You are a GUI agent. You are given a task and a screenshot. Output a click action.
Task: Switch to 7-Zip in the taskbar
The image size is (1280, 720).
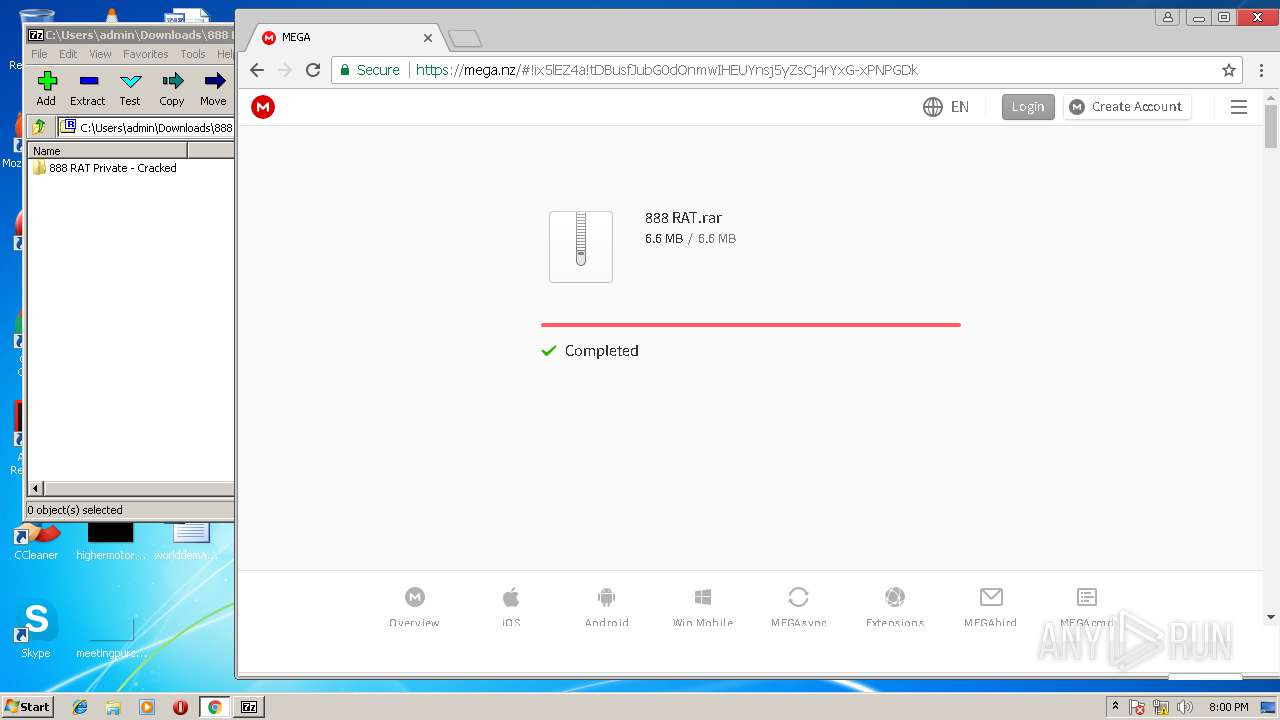click(x=249, y=707)
